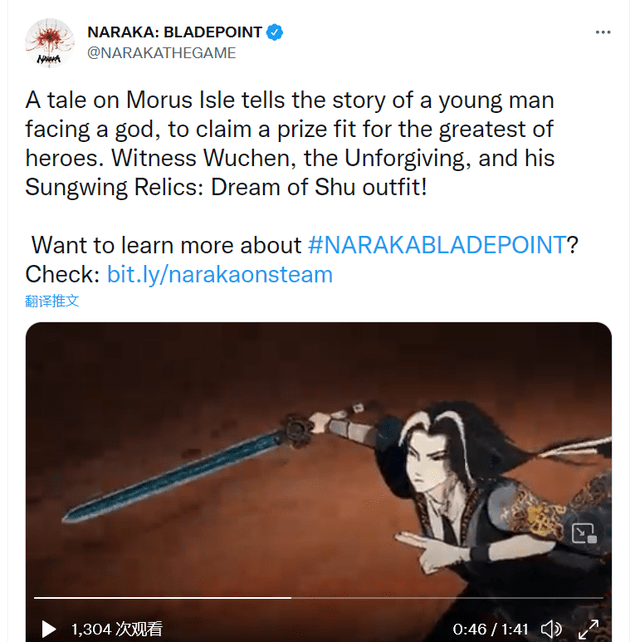The height and width of the screenshot is (642, 640).
Task: Mute the video using the speaker icon
Action: click(551, 628)
